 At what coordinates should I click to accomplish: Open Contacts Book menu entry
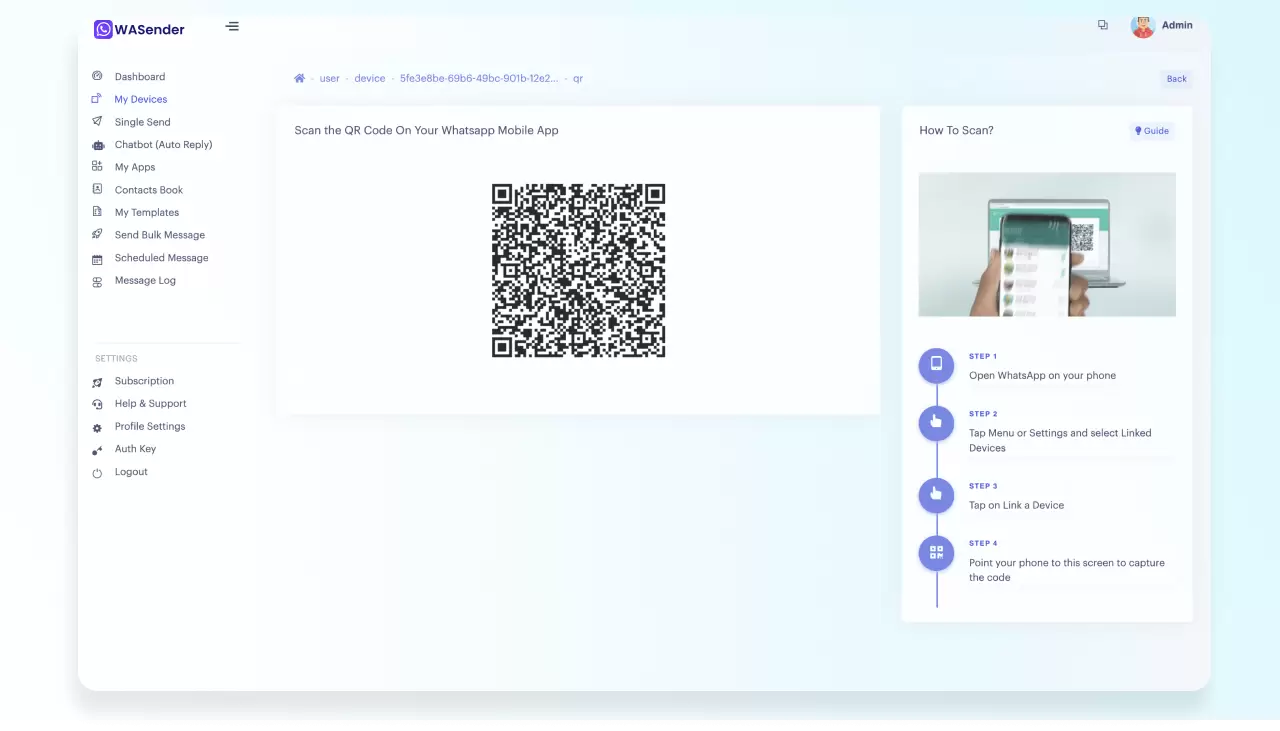pos(149,190)
